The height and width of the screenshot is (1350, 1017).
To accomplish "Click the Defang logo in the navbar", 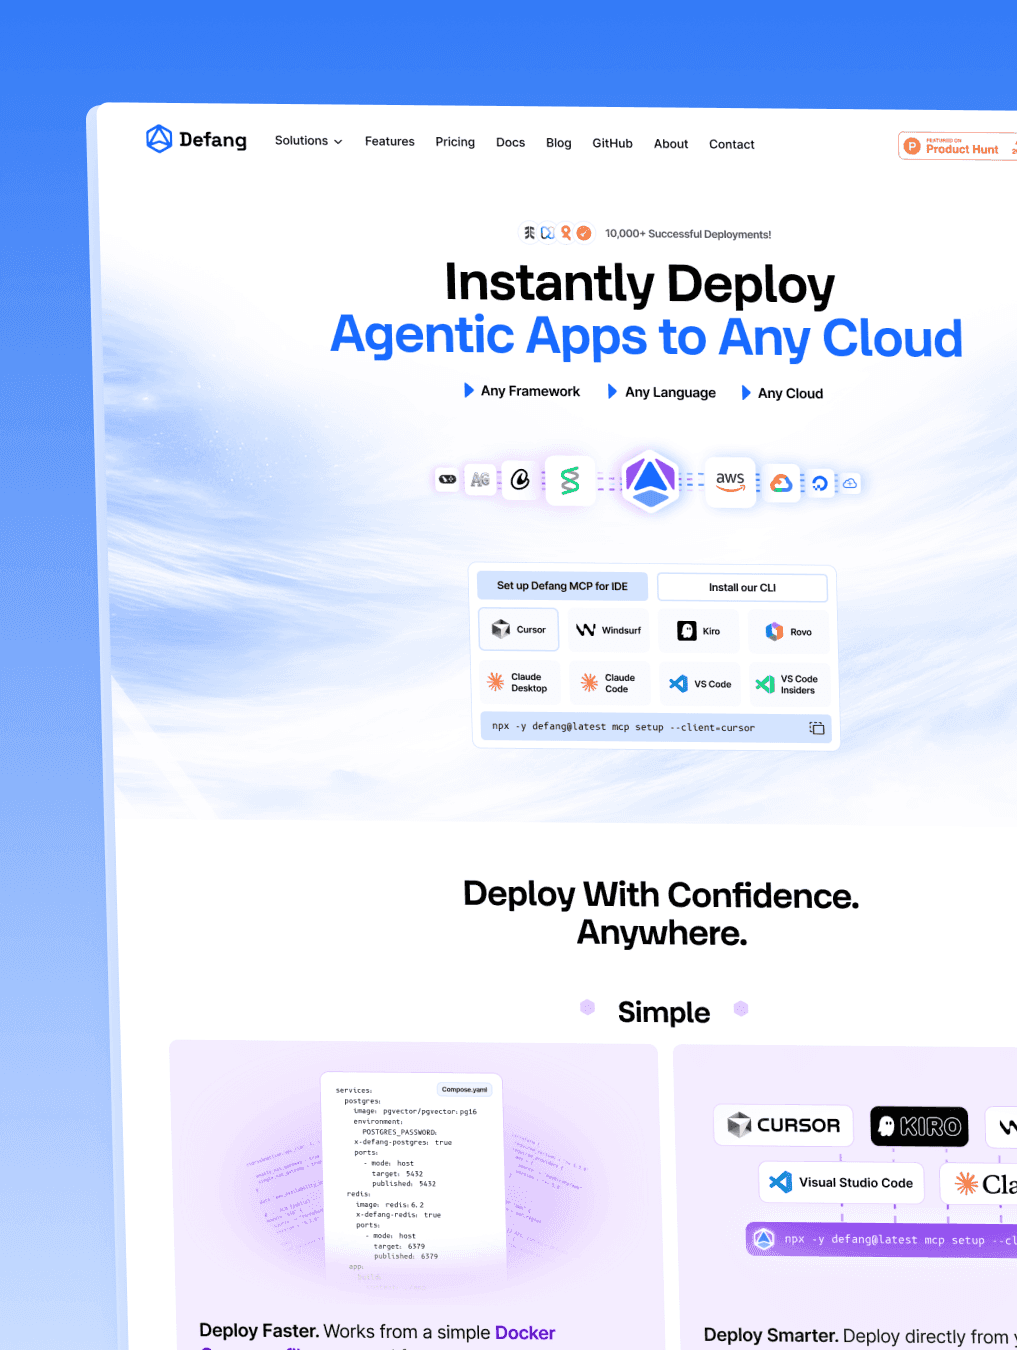I will 196,139.
